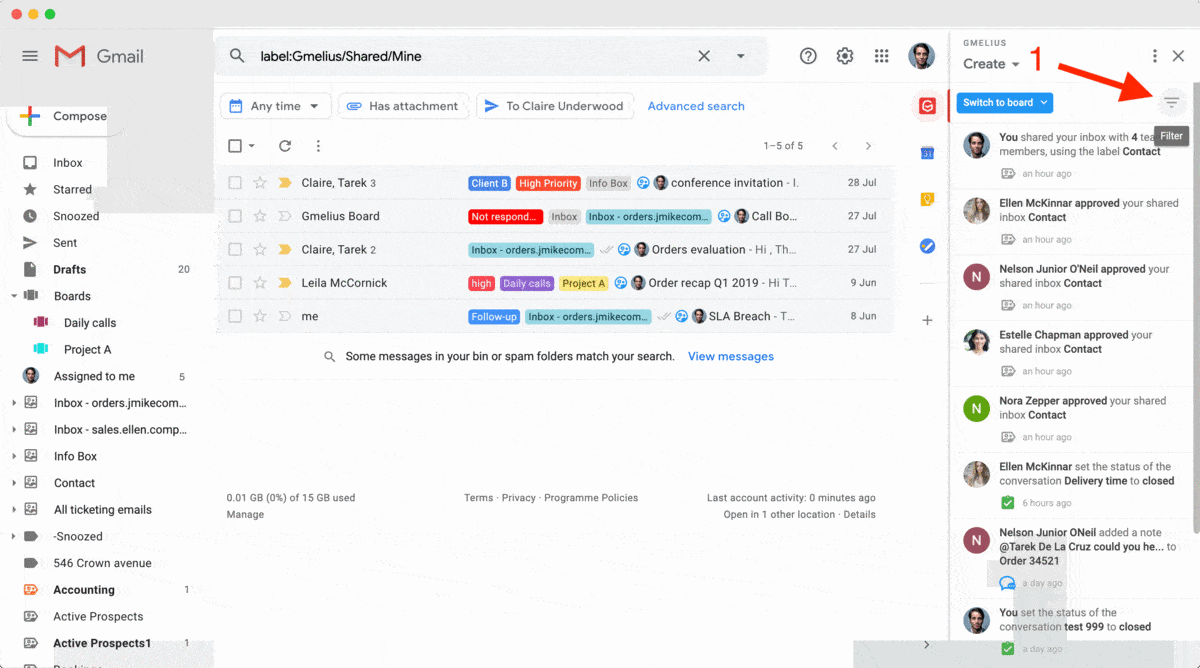Screen dimensions: 1200x668
Task: Expand the Contact label
Action: pos(14,483)
